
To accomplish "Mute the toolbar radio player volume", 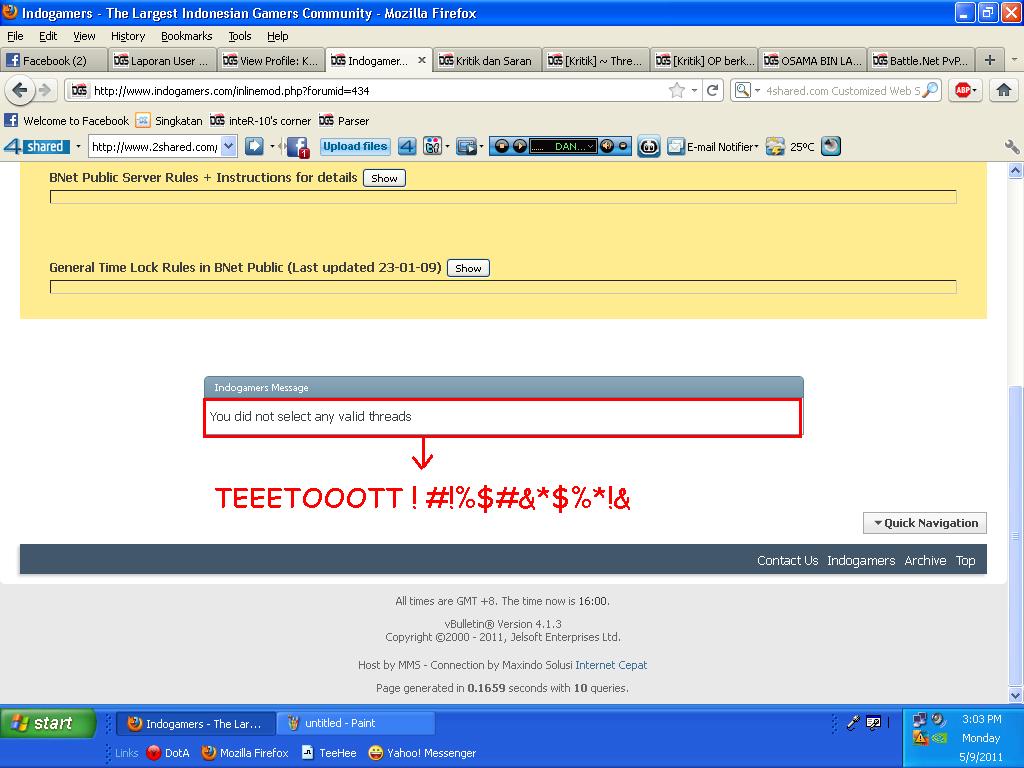I will pos(607,147).
